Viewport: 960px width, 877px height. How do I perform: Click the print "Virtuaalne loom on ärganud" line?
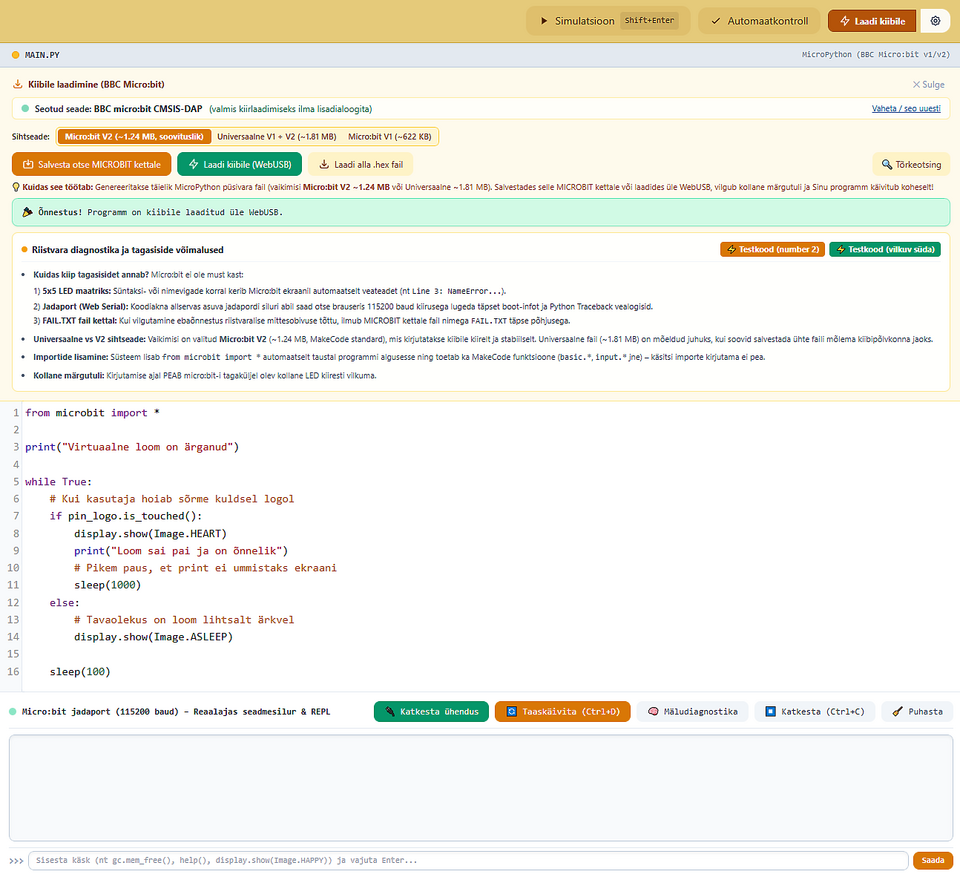[132, 447]
